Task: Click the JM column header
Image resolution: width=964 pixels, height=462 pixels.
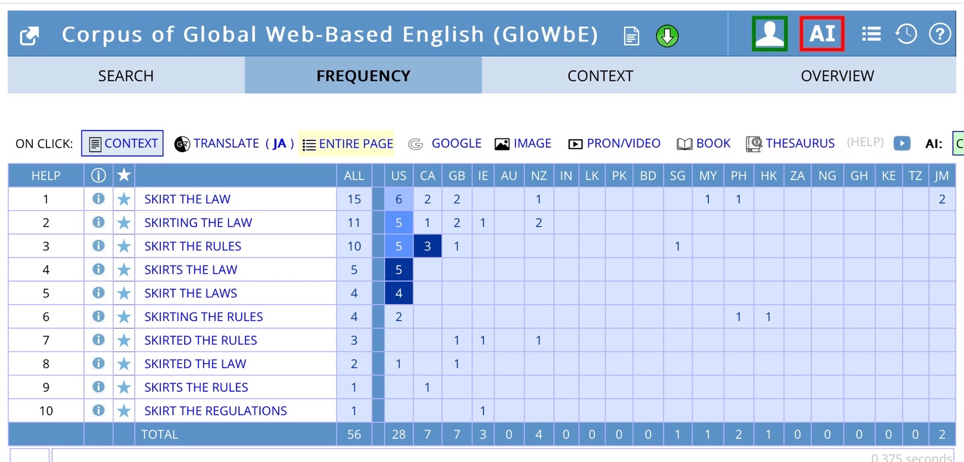Action: tap(942, 175)
